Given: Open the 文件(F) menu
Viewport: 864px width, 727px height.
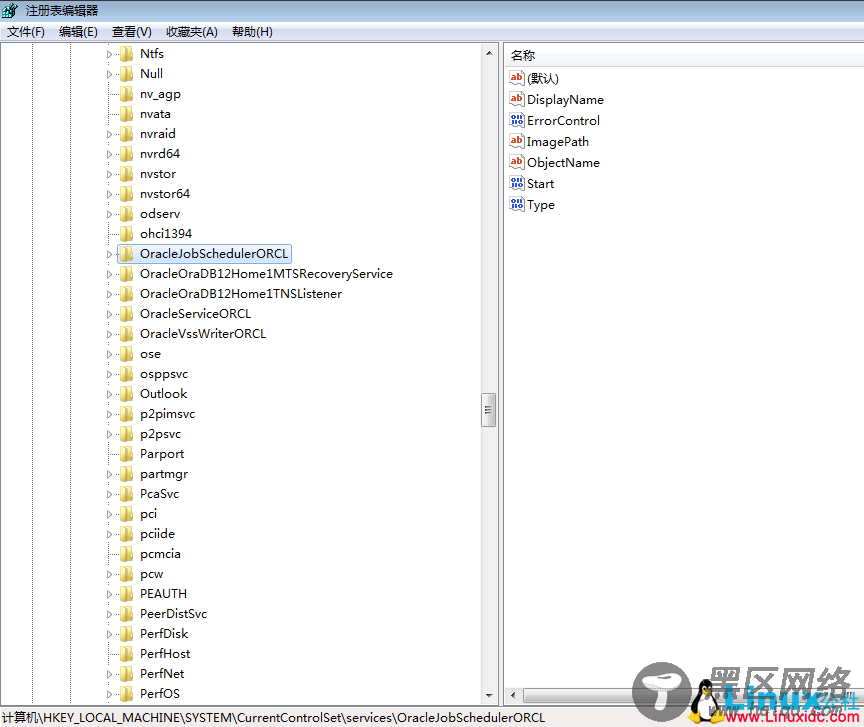Looking at the screenshot, I should click(25, 32).
